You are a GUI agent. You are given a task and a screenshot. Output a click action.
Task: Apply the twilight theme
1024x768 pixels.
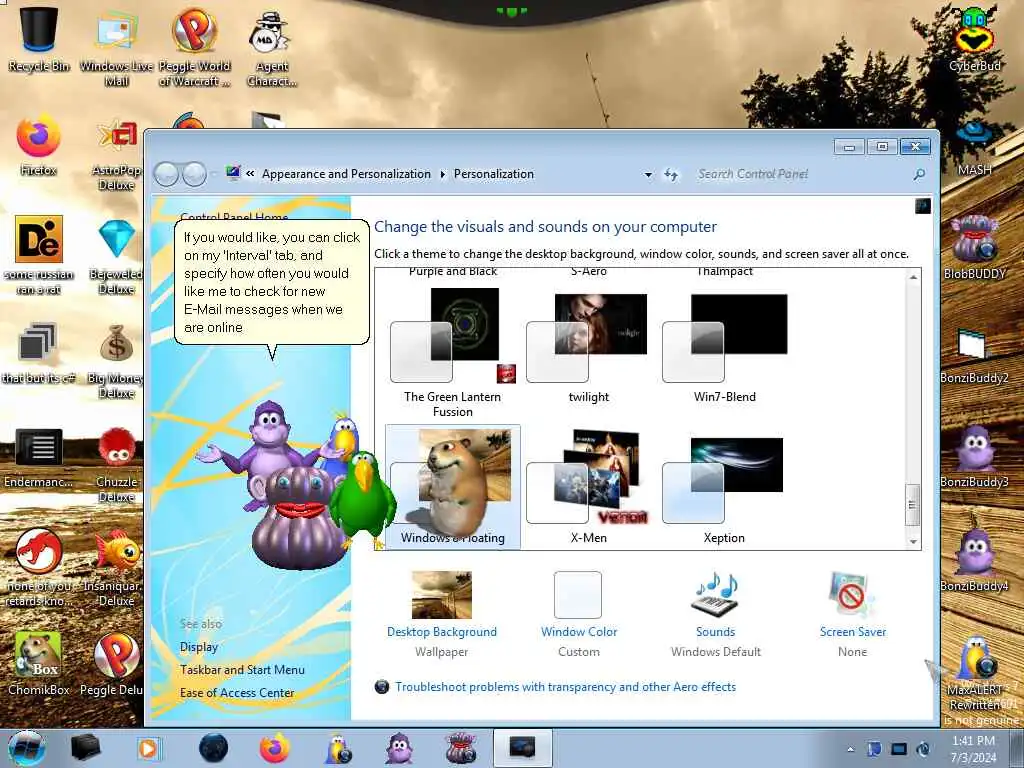[588, 347]
